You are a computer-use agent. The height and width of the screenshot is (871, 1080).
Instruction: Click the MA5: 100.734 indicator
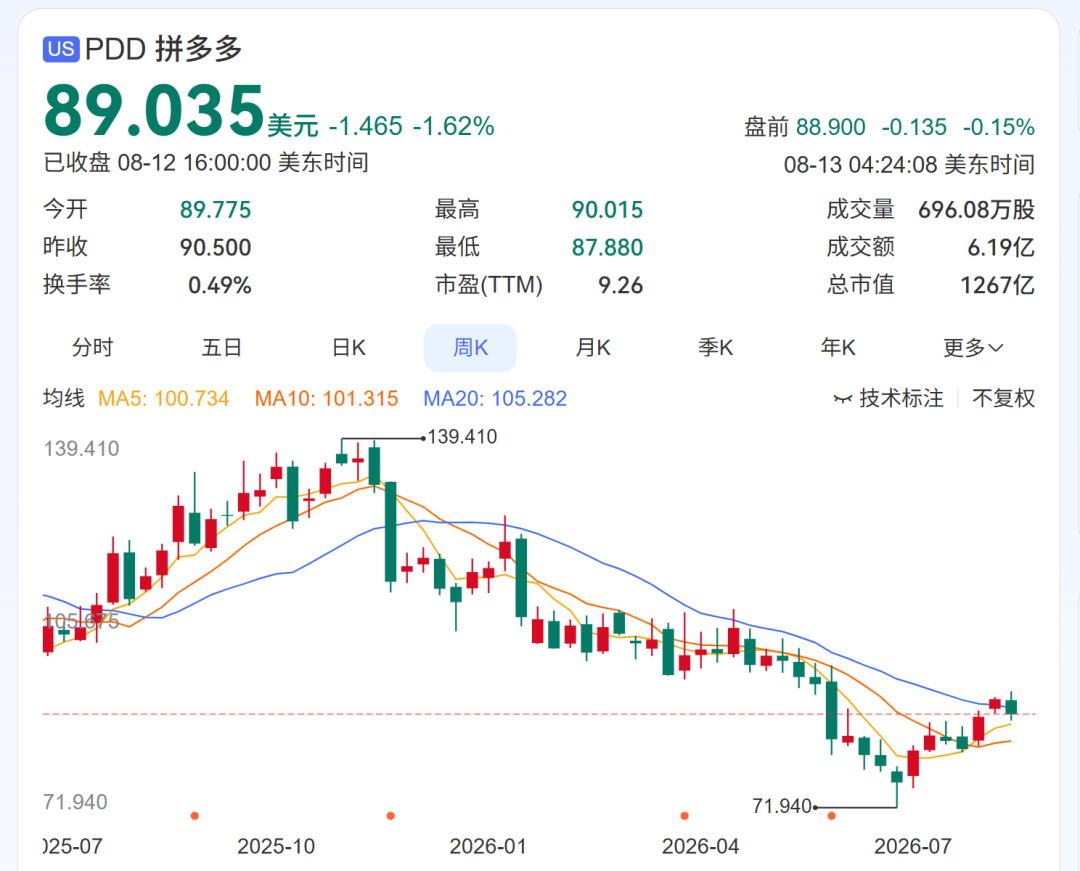click(x=163, y=398)
